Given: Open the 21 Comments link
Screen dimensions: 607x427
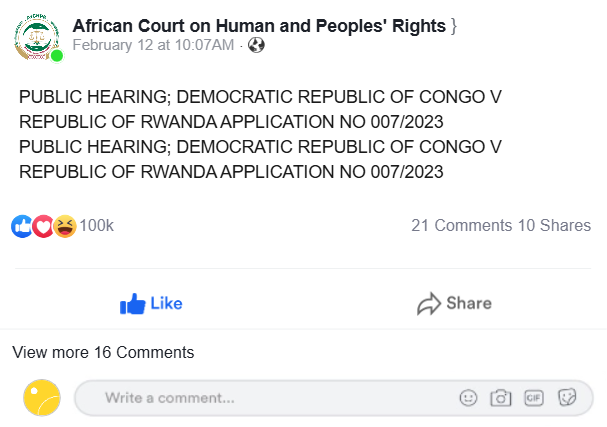Looking at the screenshot, I should [x=461, y=226].
